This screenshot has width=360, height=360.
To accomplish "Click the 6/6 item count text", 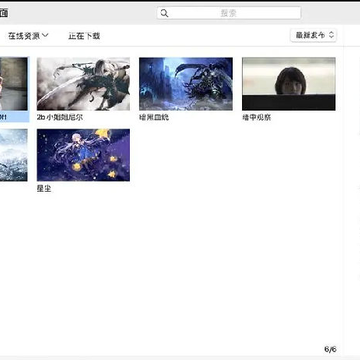I will point(330,349).
